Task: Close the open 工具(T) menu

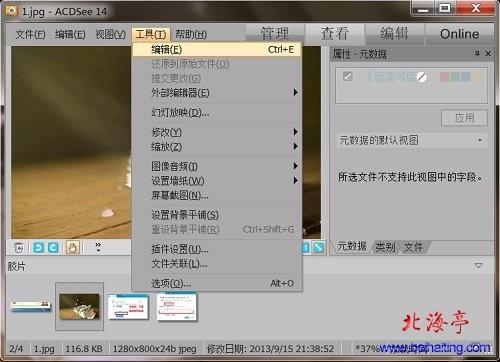Action: pyautogui.click(x=151, y=34)
